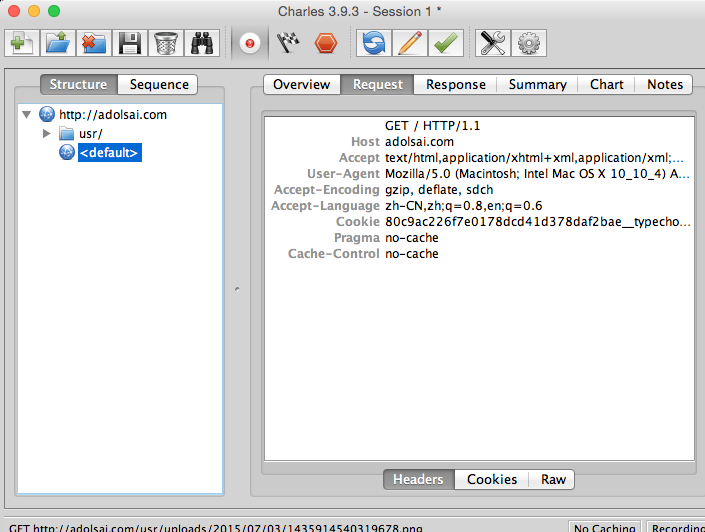The image size is (705, 532).
Task: Show the Raw view
Action: 553,479
